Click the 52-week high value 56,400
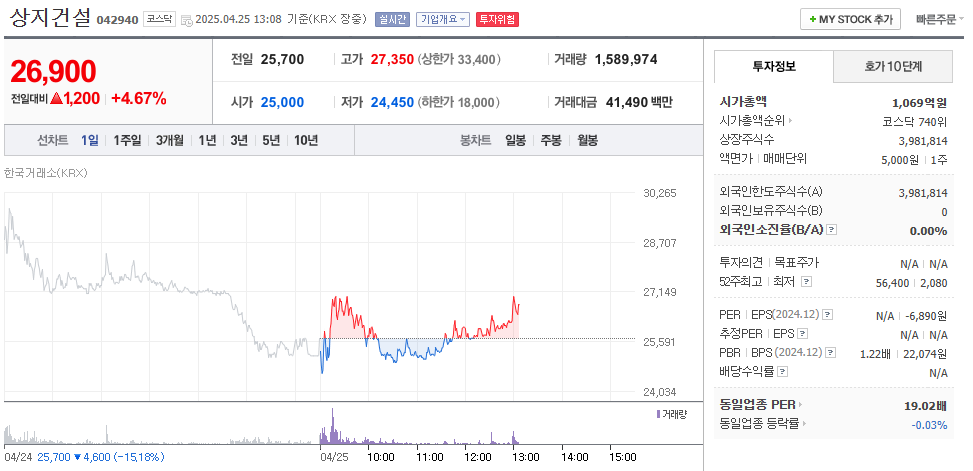Image resolution: width=973 pixels, height=471 pixels. click(892, 283)
